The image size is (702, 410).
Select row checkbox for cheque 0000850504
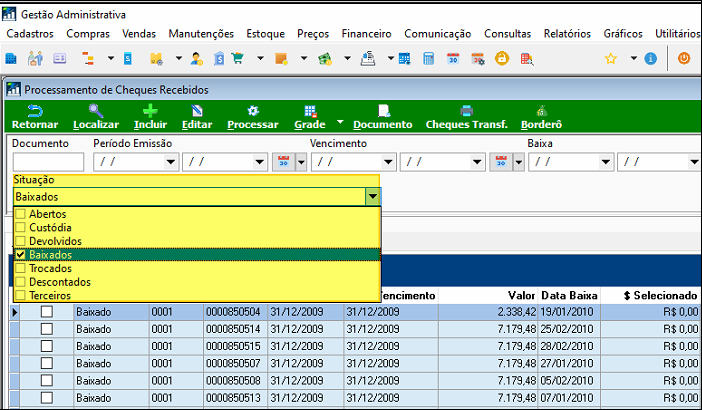point(46,312)
